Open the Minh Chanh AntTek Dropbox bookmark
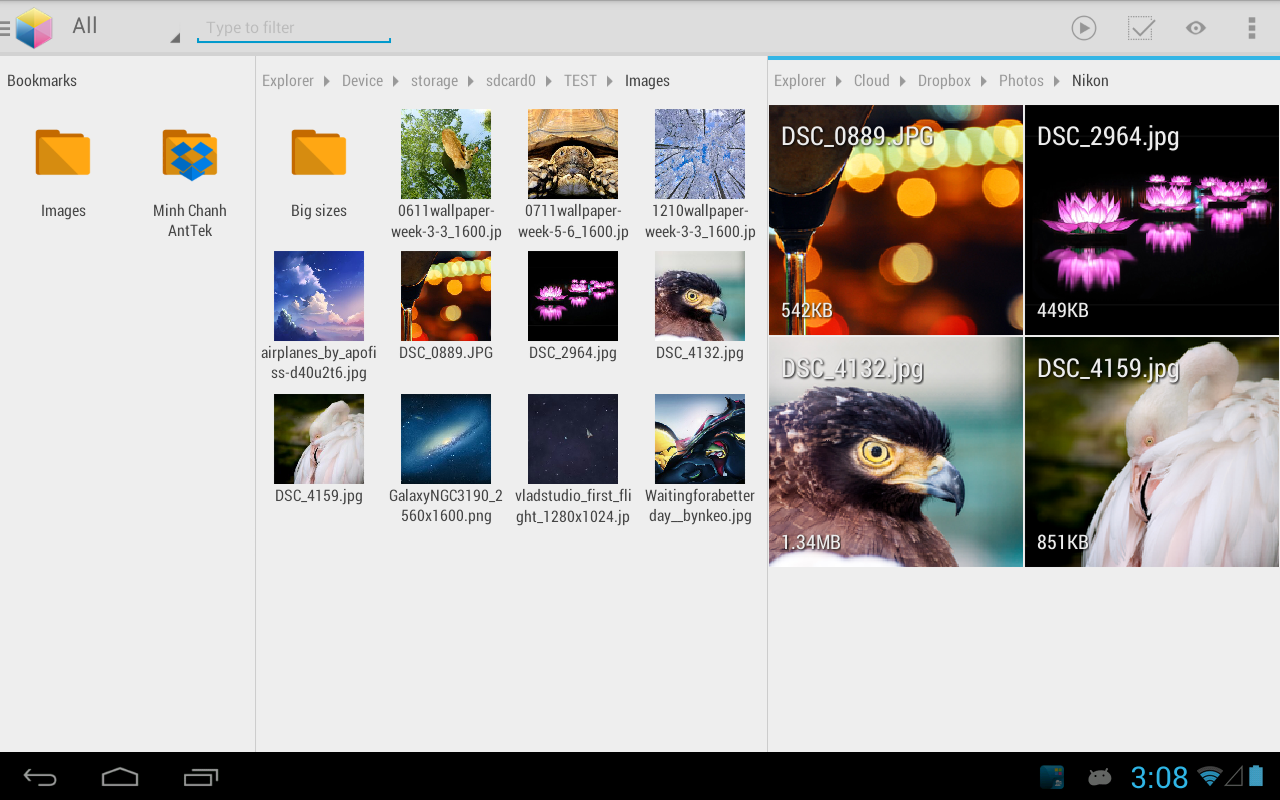Screen dimensions: 1280x800 click(x=190, y=171)
